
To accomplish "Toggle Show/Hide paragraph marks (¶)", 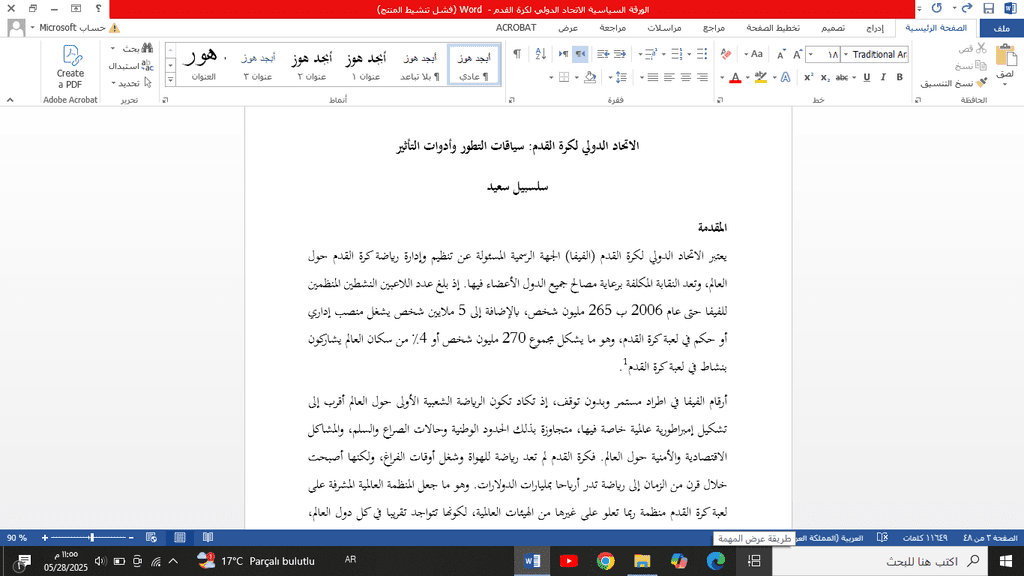I will click(517, 54).
